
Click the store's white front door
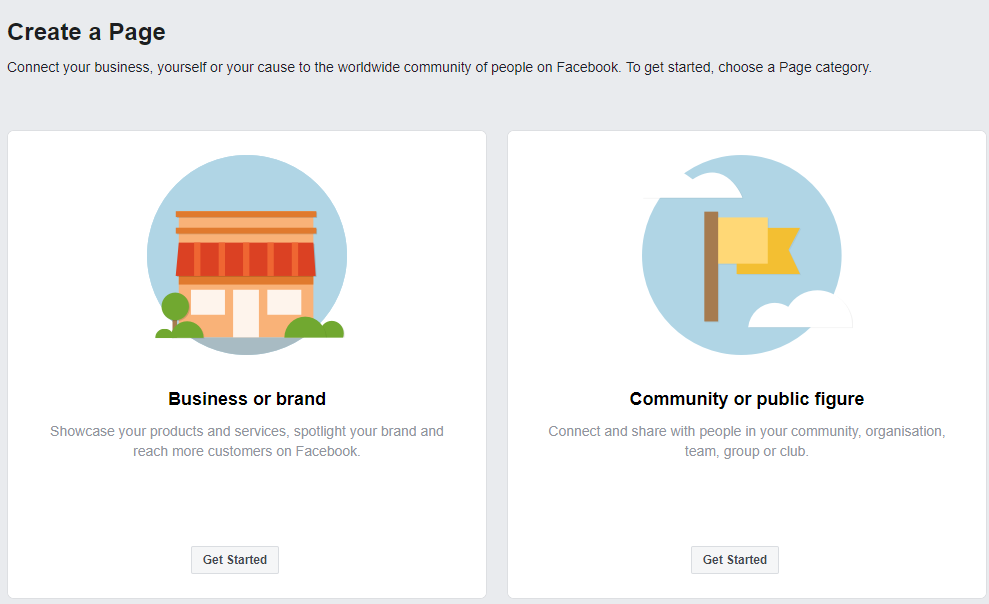[246, 313]
